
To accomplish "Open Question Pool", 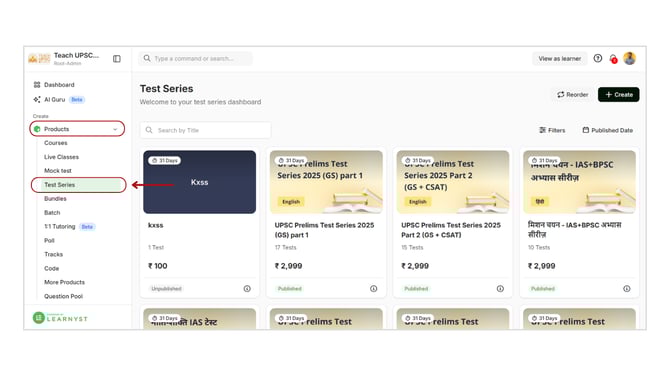I will (64, 296).
